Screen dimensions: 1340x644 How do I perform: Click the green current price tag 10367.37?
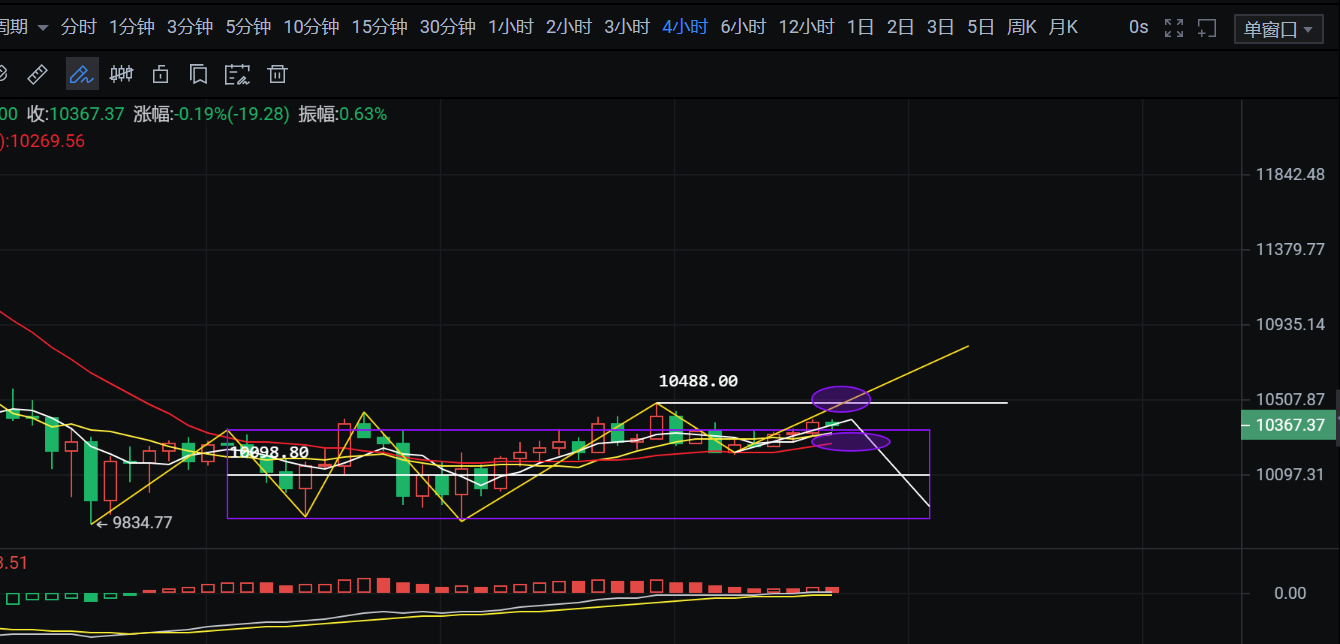tap(1290, 425)
